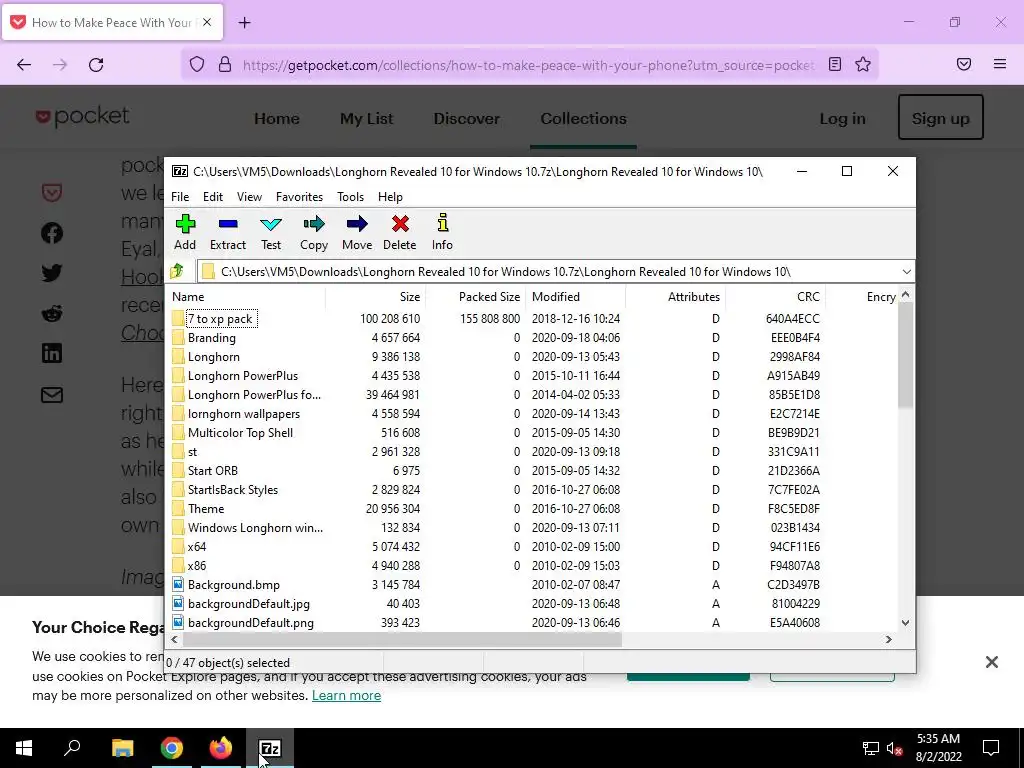1024x768 pixels.
Task: Go to Pocket Home page
Action: tap(277, 119)
